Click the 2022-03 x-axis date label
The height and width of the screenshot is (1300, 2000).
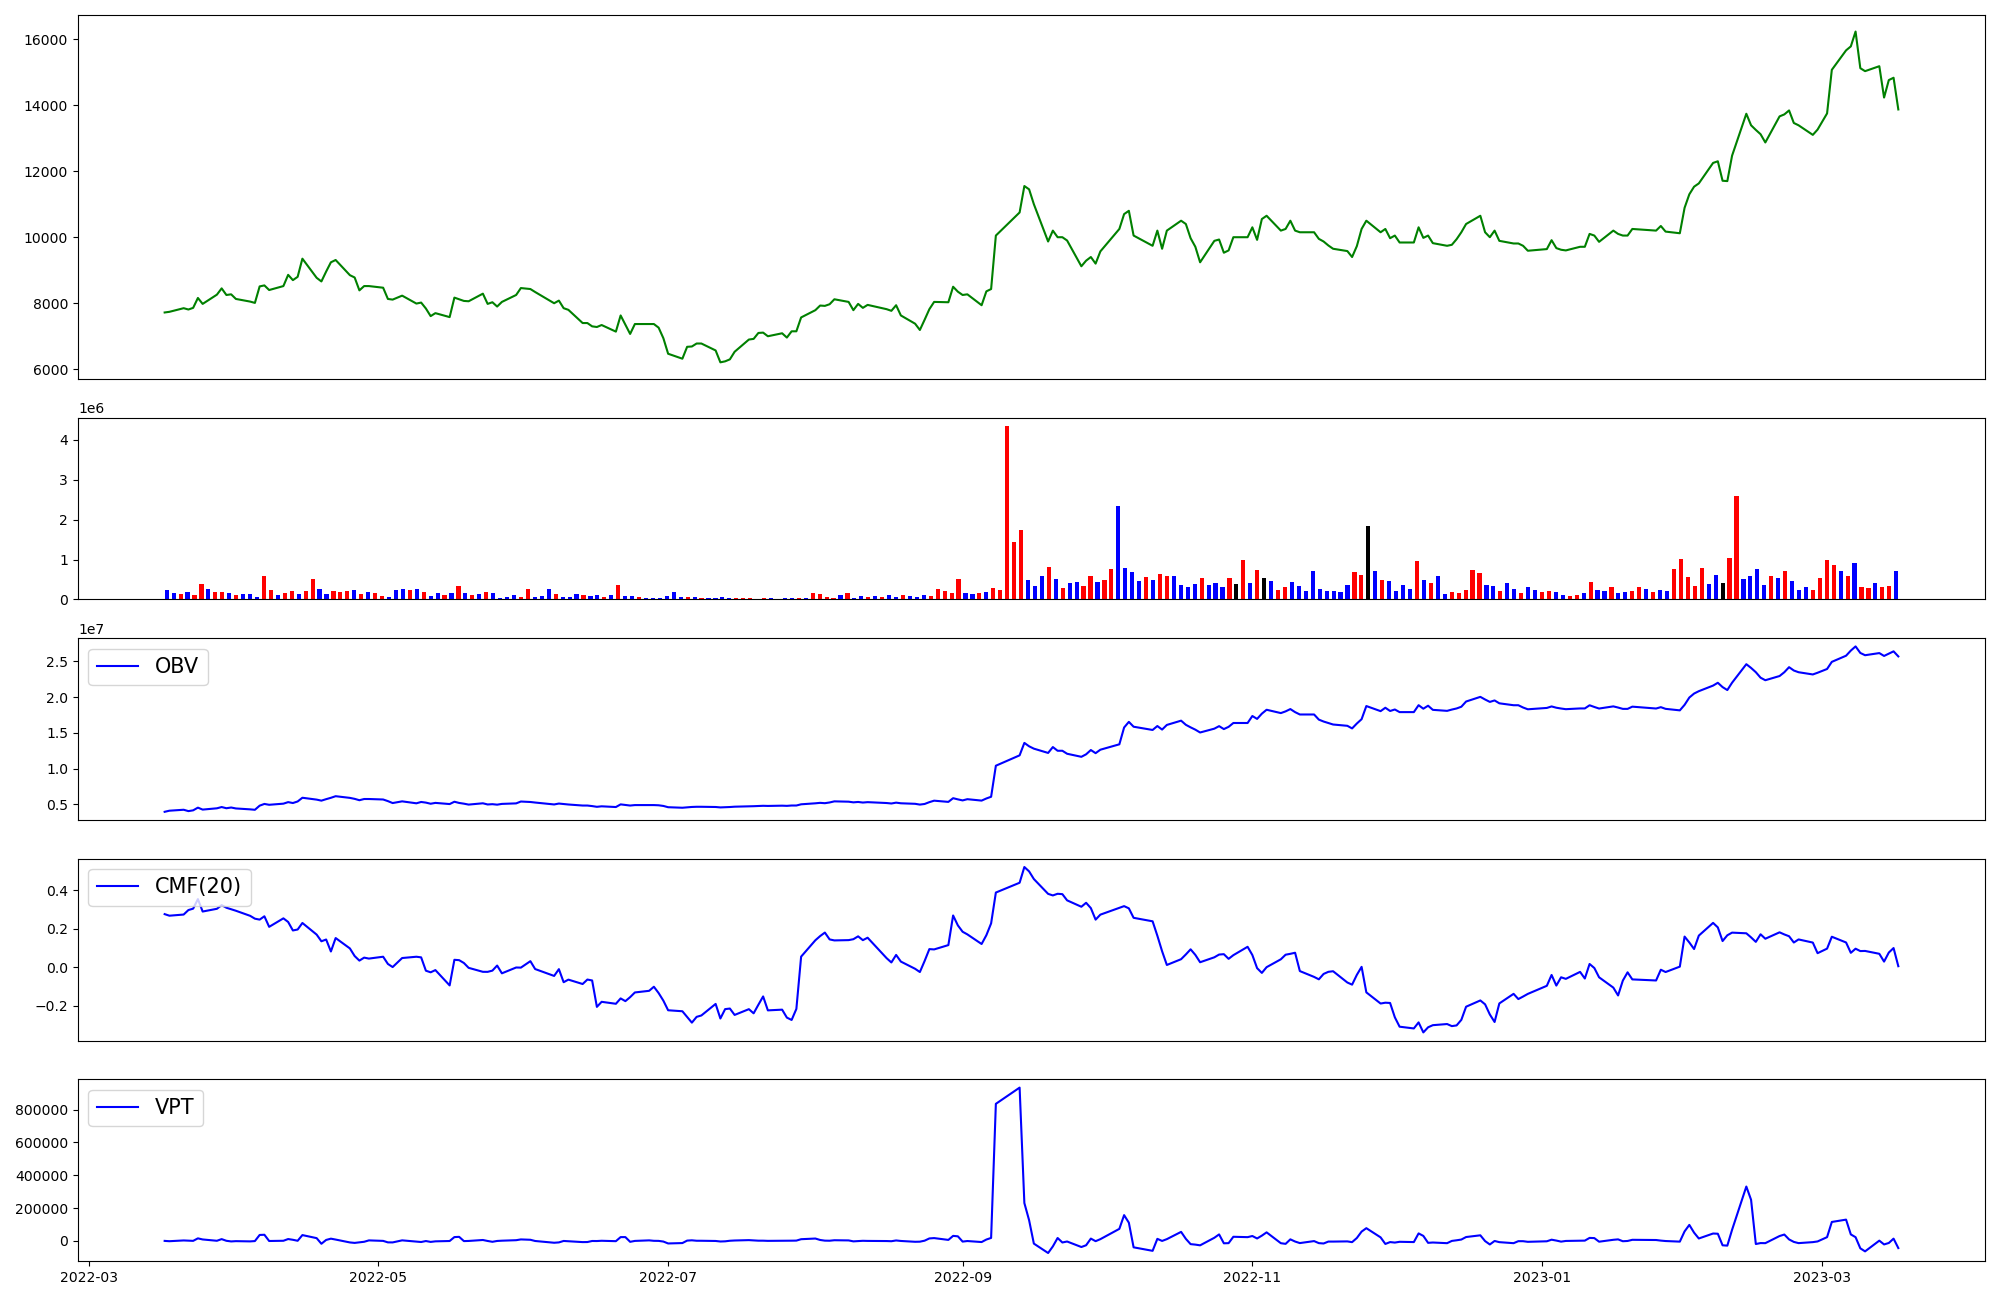90,1277
